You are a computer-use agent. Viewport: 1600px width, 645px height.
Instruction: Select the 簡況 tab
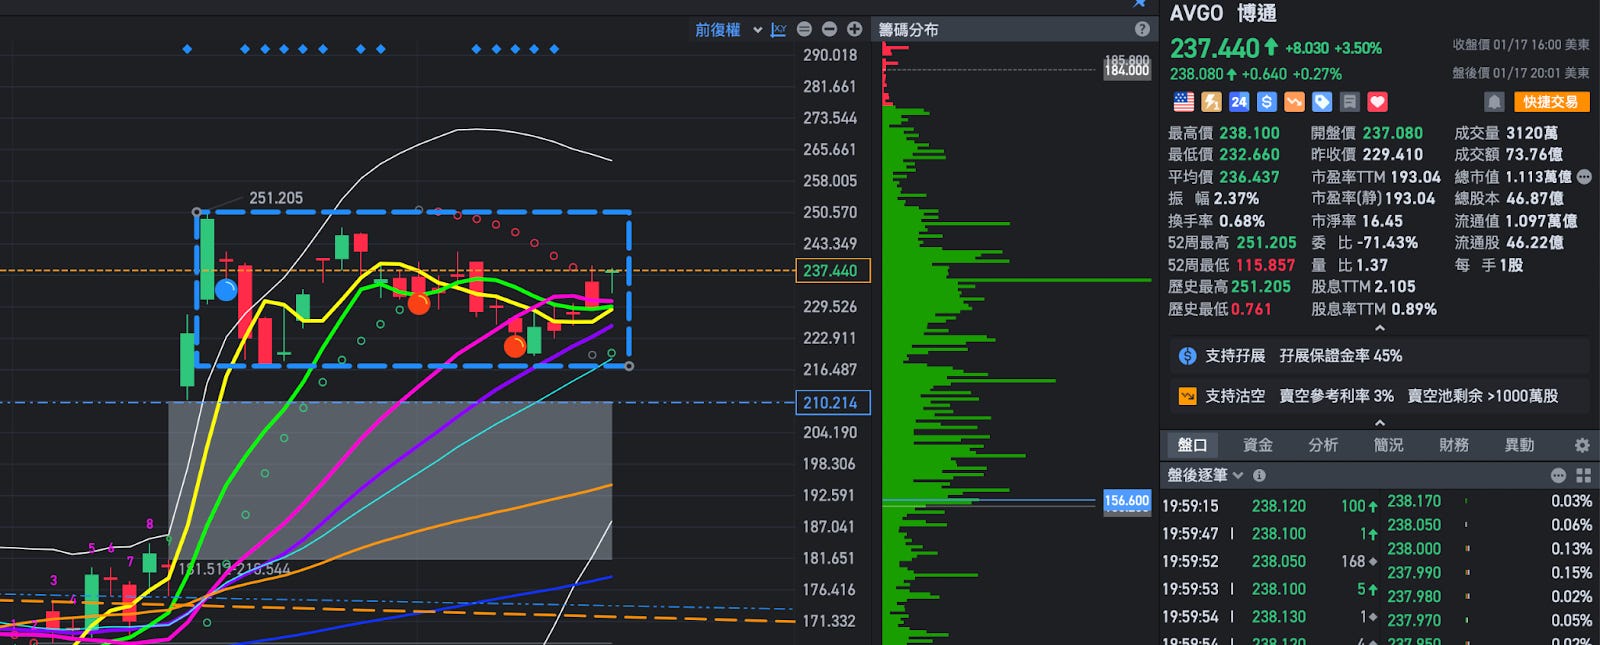click(x=1388, y=445)
